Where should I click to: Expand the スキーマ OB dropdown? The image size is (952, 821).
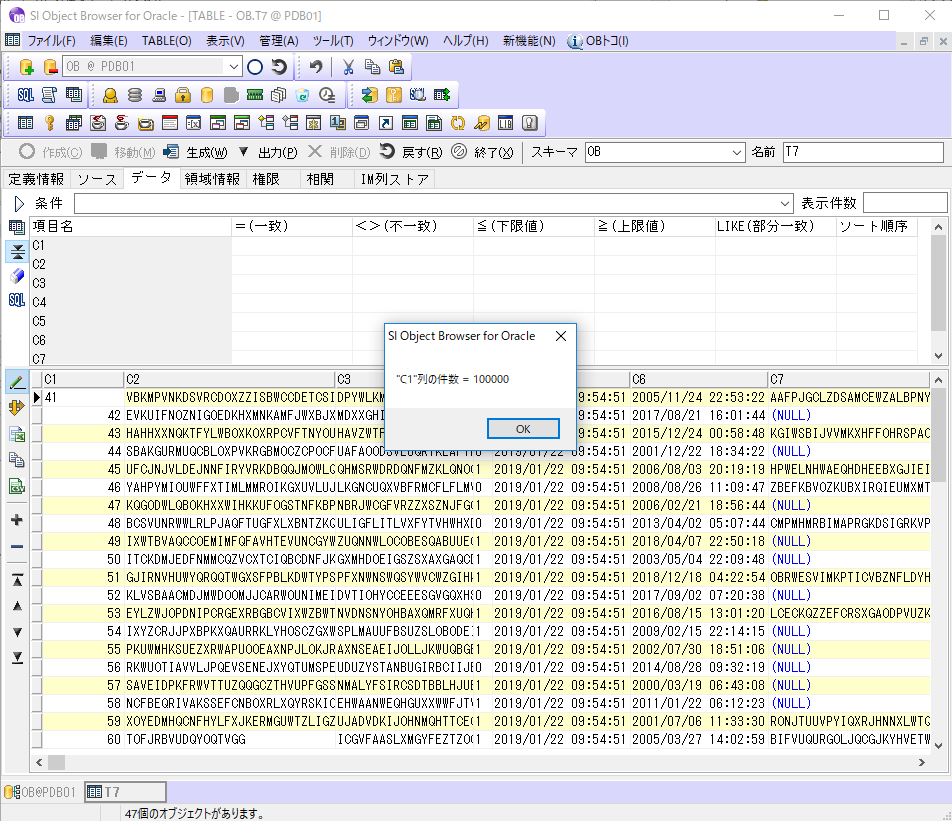point(737,152)
